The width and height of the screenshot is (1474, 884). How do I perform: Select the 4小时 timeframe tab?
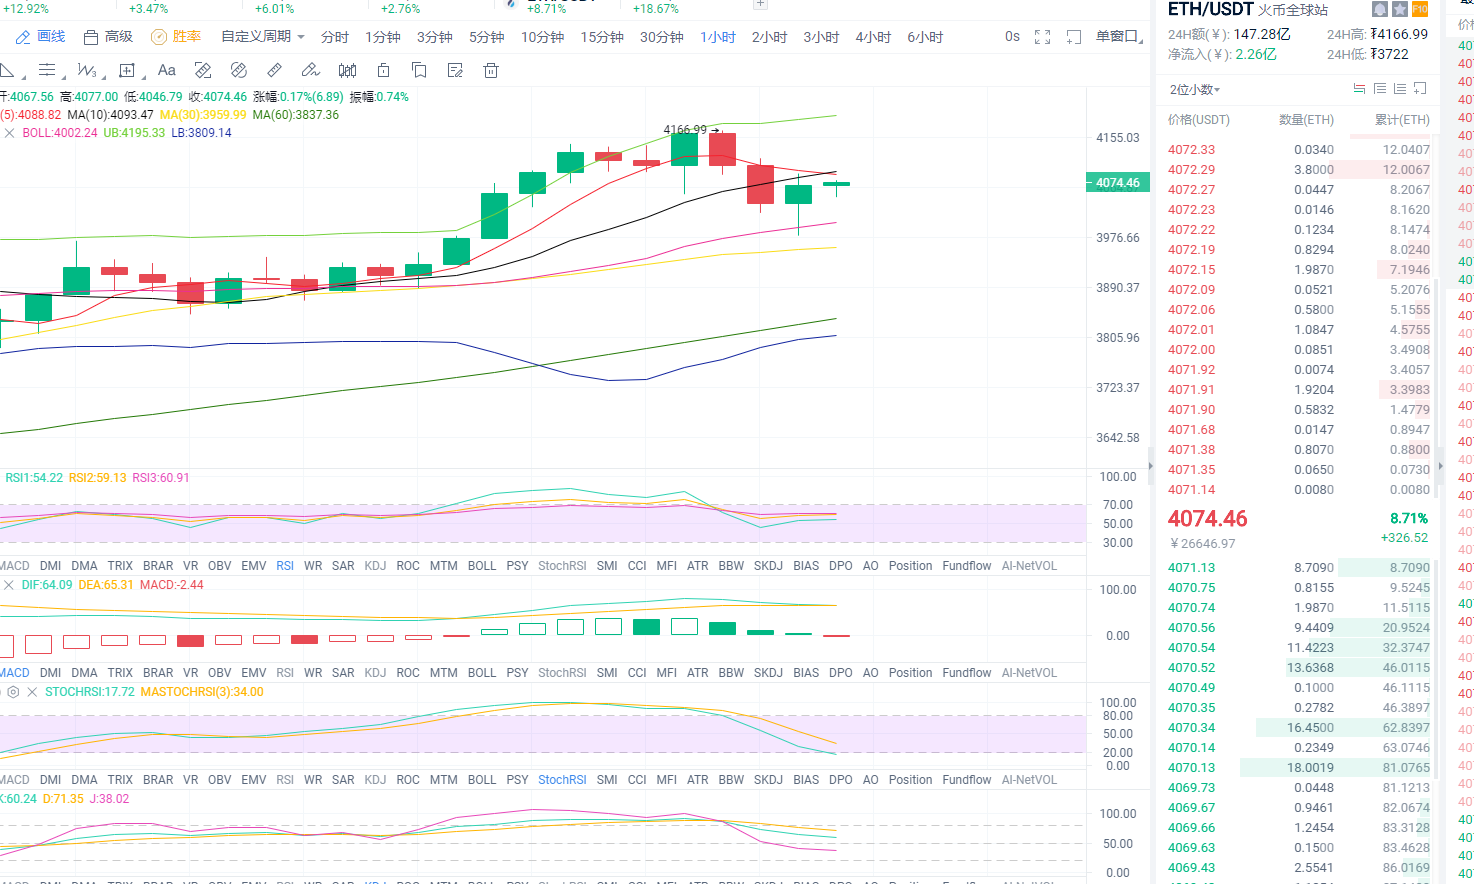[873, 37]
